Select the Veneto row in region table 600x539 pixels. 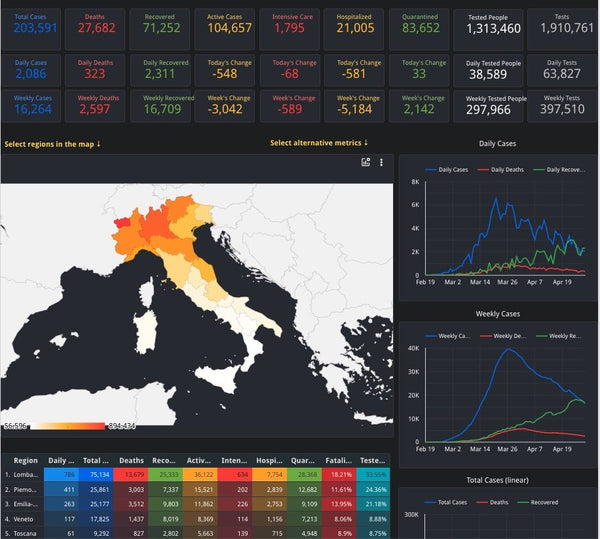[x=196, y=519]
